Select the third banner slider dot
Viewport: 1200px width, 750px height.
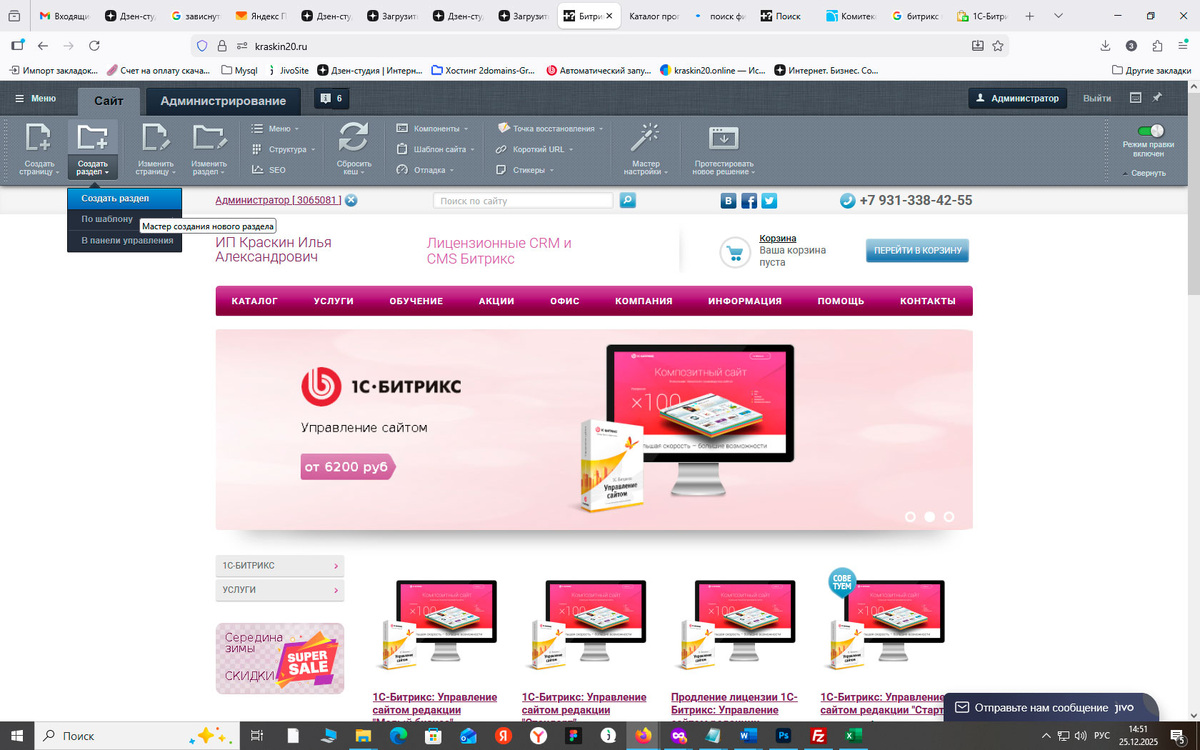[949, 517]
